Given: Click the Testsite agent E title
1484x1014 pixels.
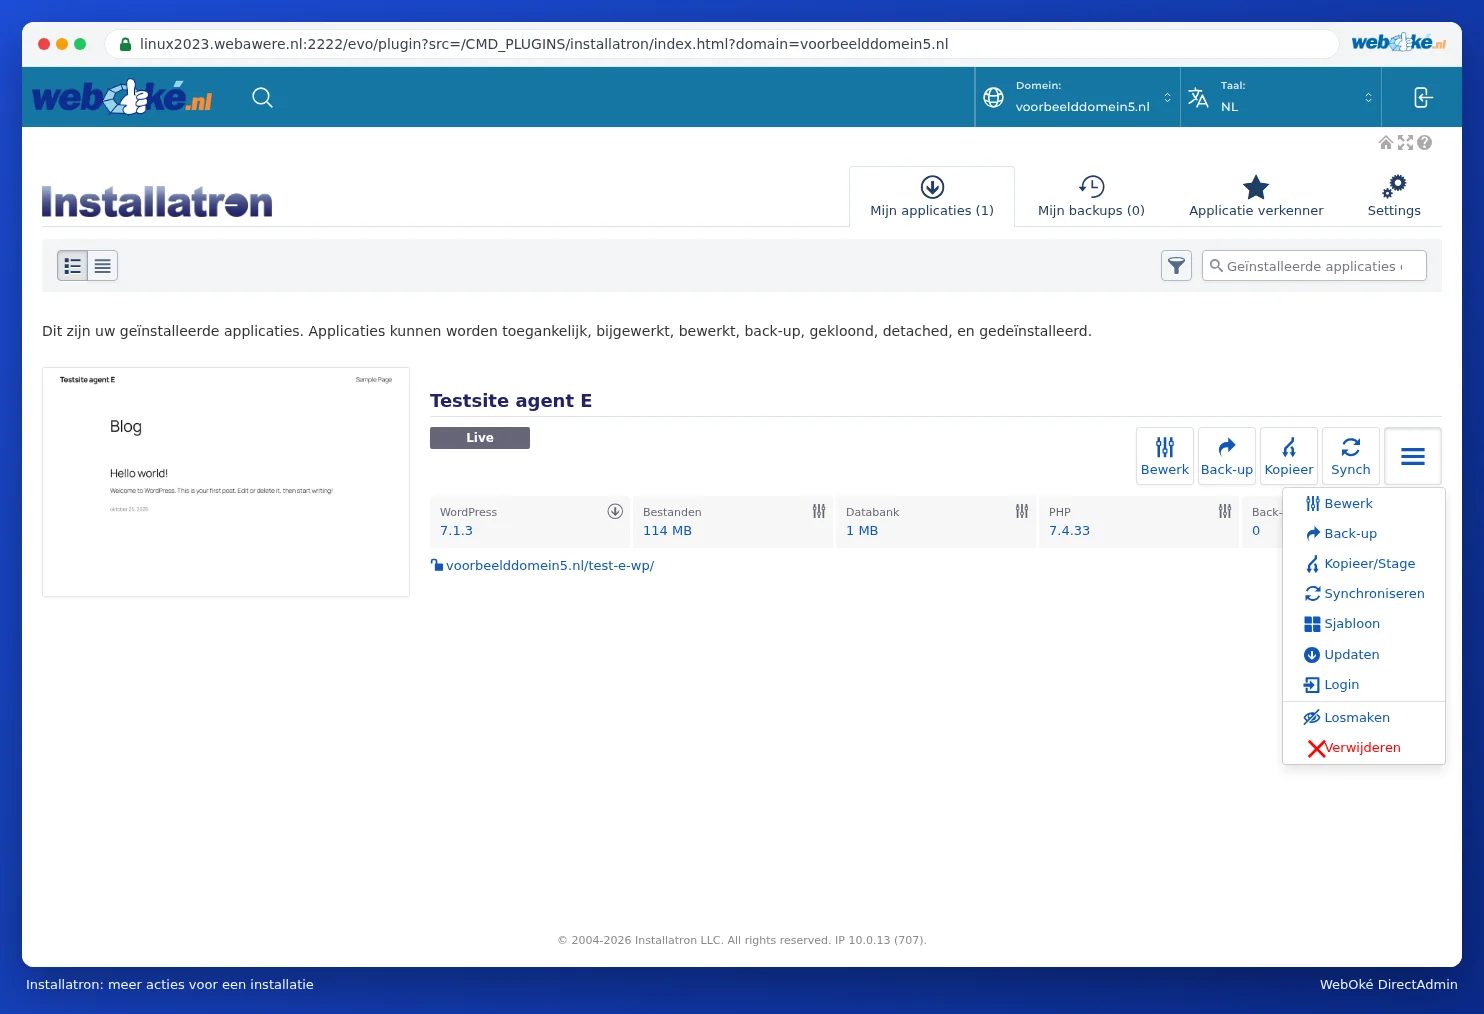Looking at the screenshot, I should click(511, 401).
